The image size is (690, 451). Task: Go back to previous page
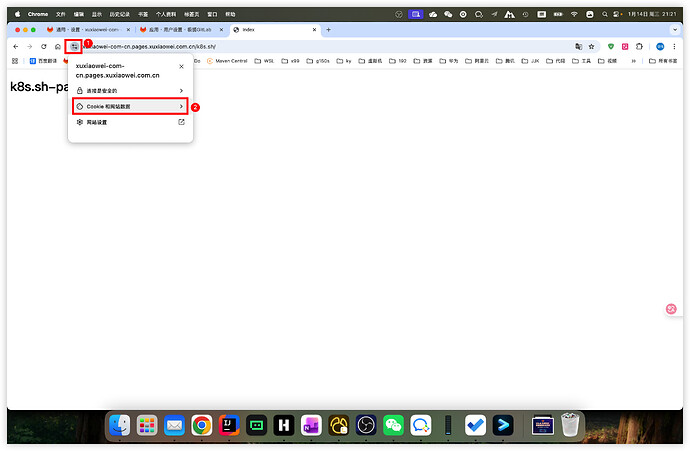click(15, 47)
